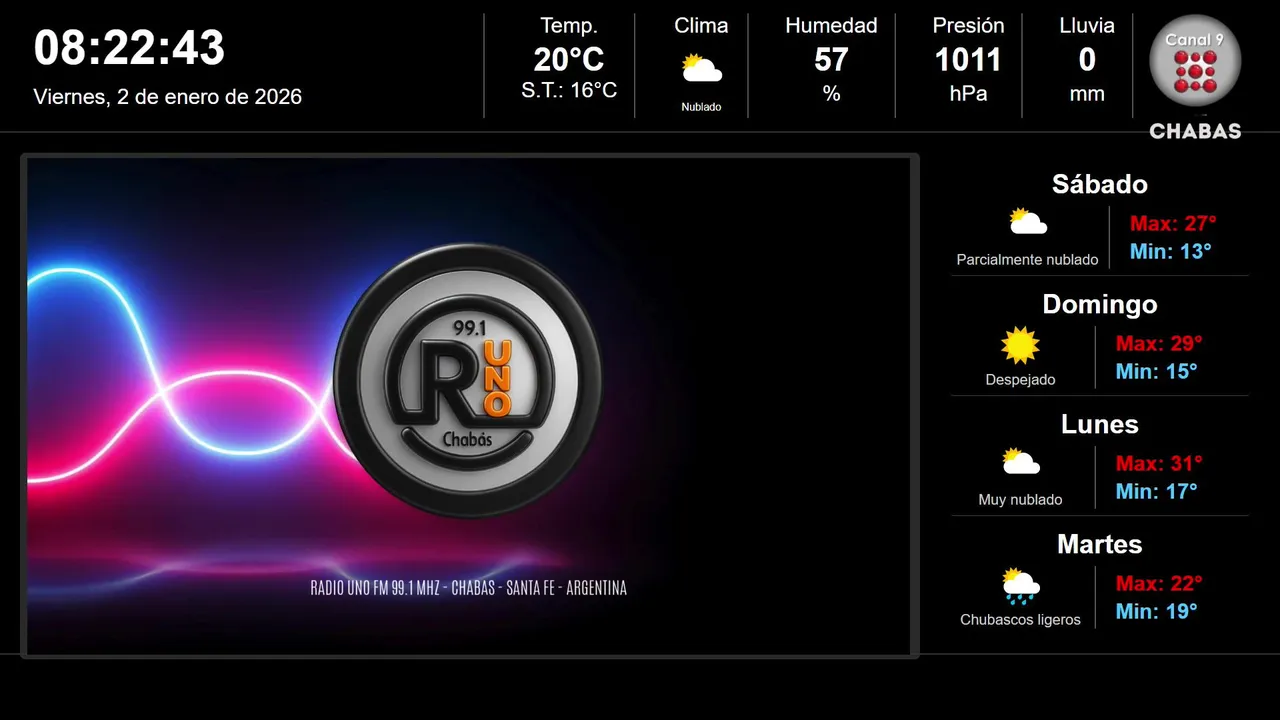Image resolution: width=1280 pixels, height=720 pixels.
Task: Click the Sábado partly cloudy icon
Action: tap(1028, 222)
